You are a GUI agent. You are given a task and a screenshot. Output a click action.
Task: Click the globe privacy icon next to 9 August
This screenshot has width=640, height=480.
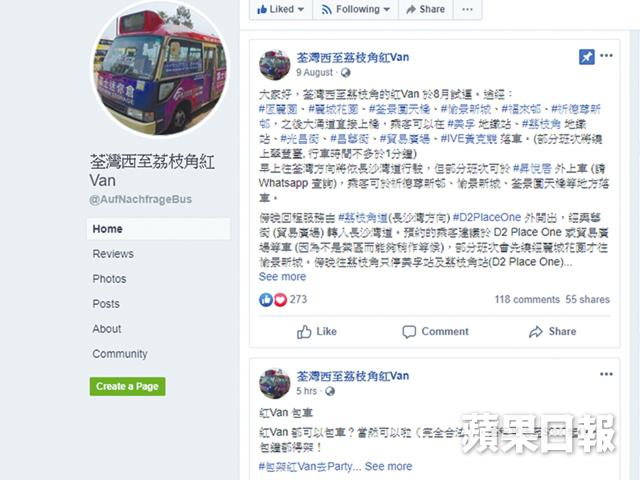[345, 73]
